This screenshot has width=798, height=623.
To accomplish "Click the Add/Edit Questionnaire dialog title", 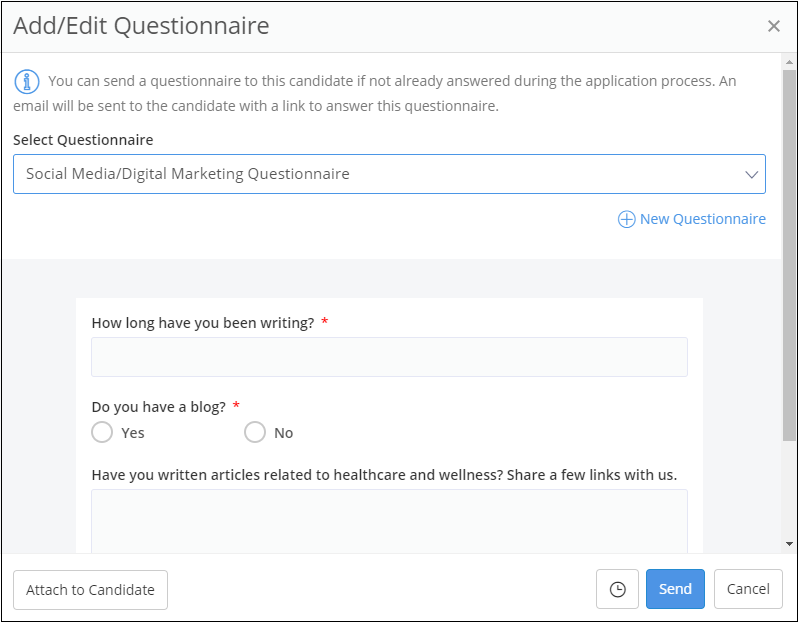I will click(x=141, y=26).
